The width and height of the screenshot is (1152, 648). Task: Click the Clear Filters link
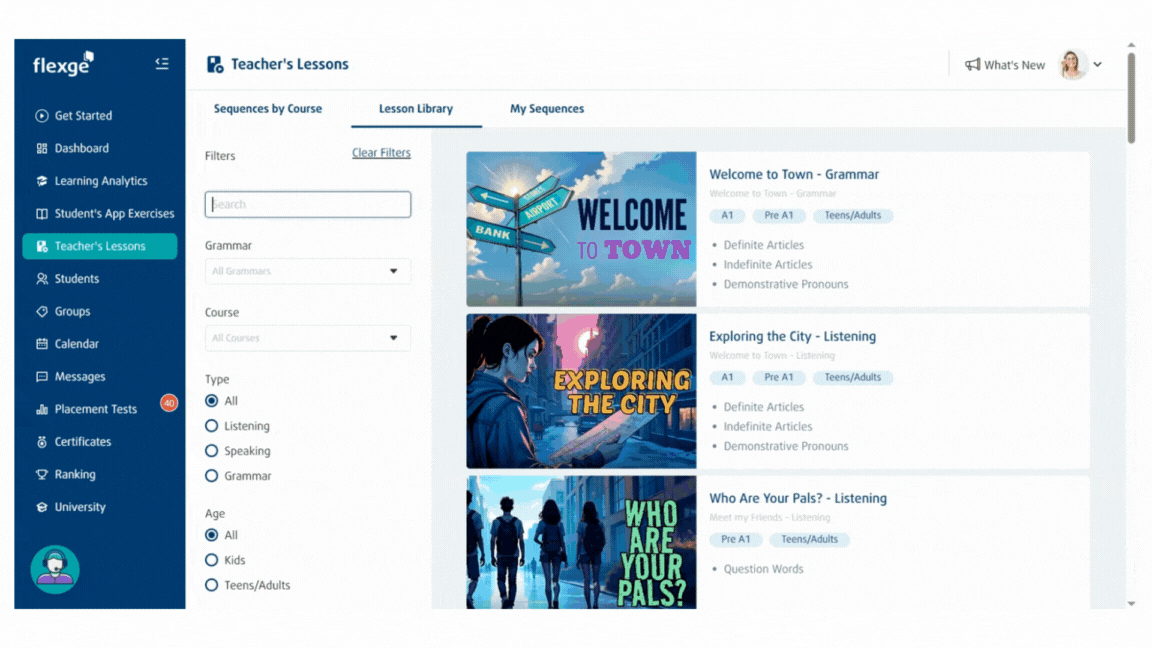pyautogui.click(x=381, y=153)
